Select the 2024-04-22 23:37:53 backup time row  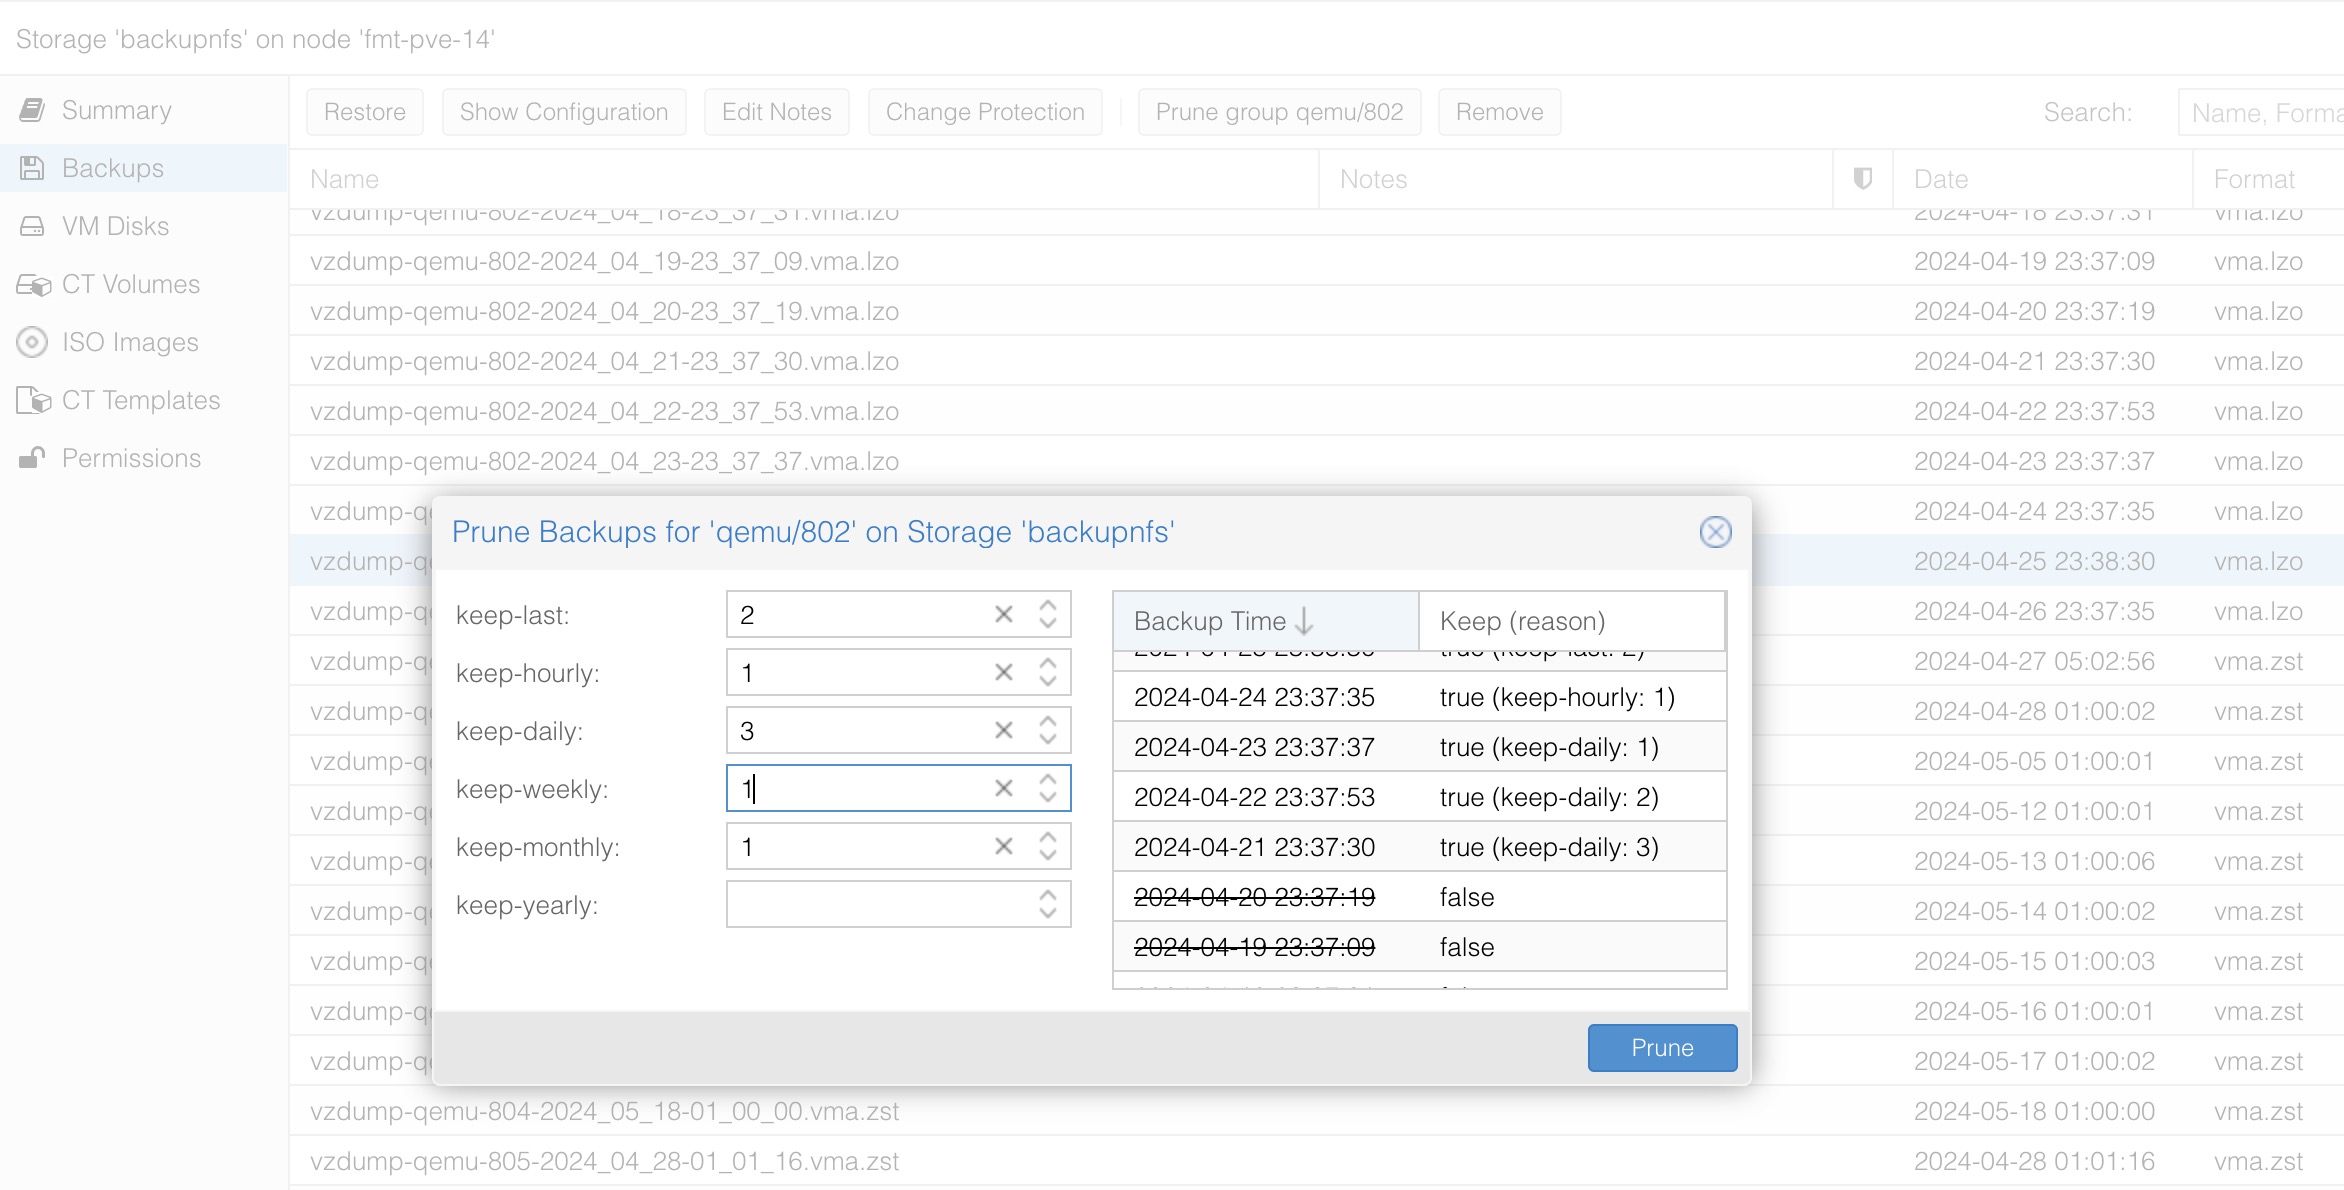1254,797
